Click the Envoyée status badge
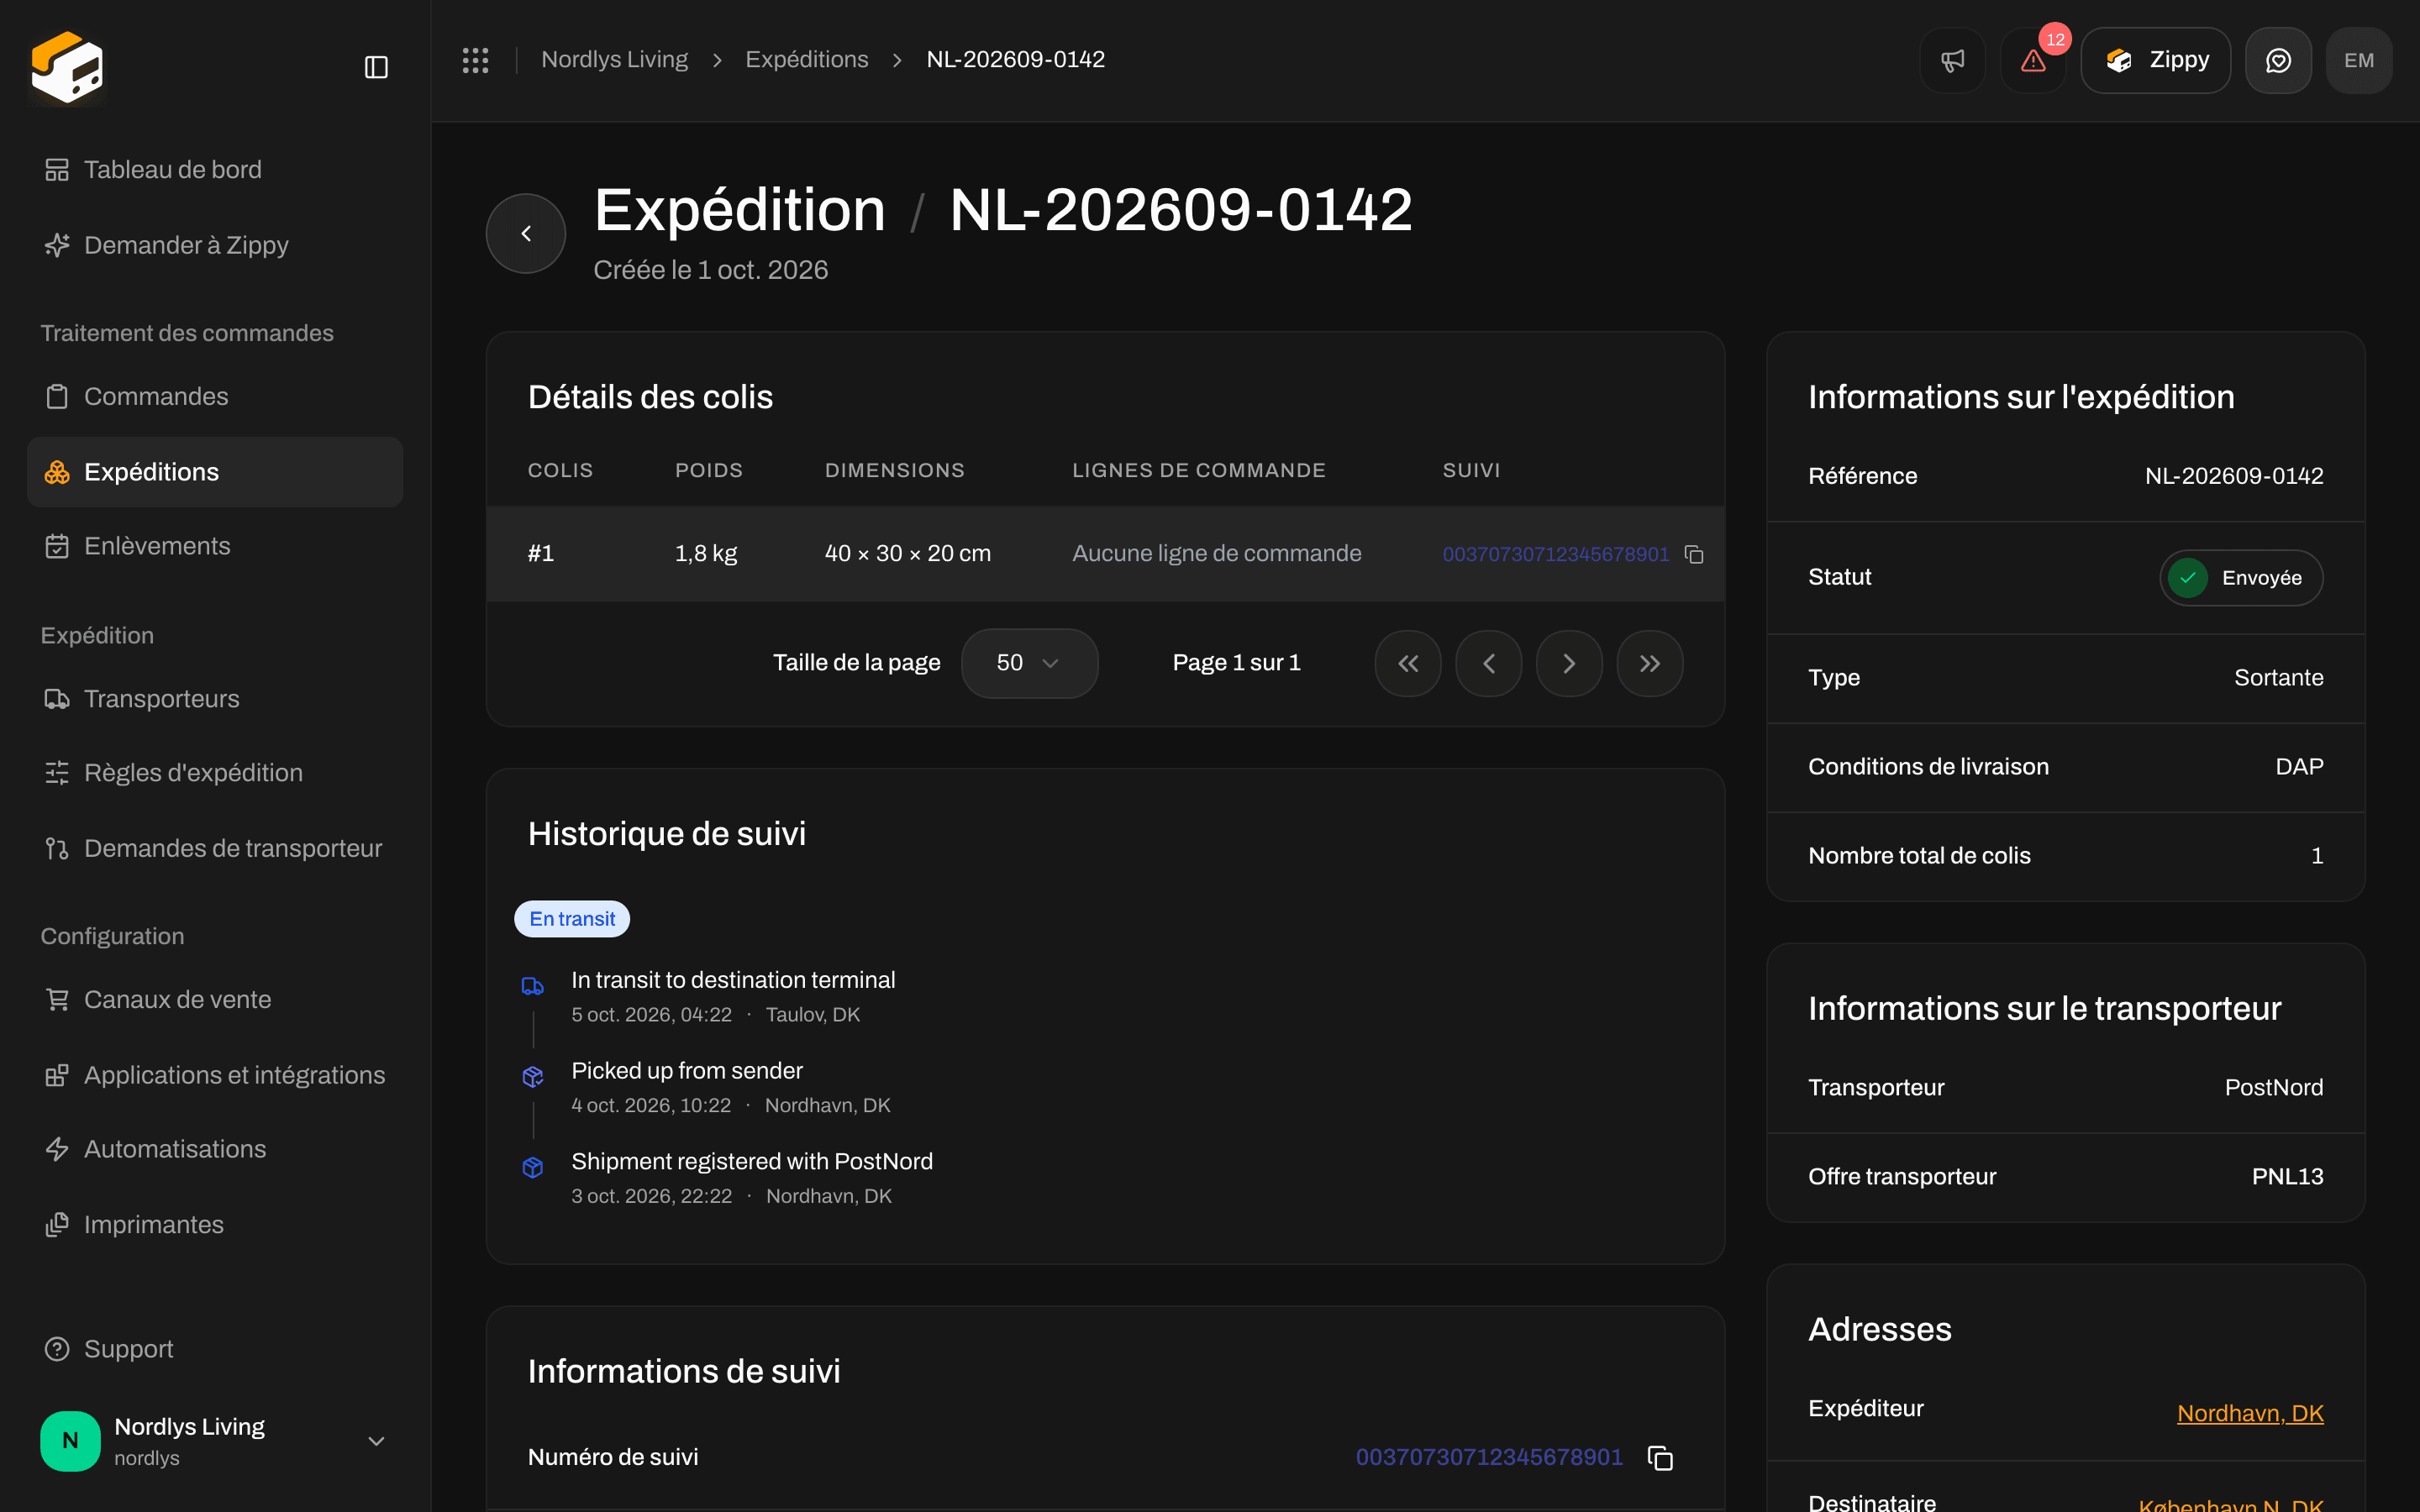The width and height of the screenshot is (2420, 1512). [2241, 578]
